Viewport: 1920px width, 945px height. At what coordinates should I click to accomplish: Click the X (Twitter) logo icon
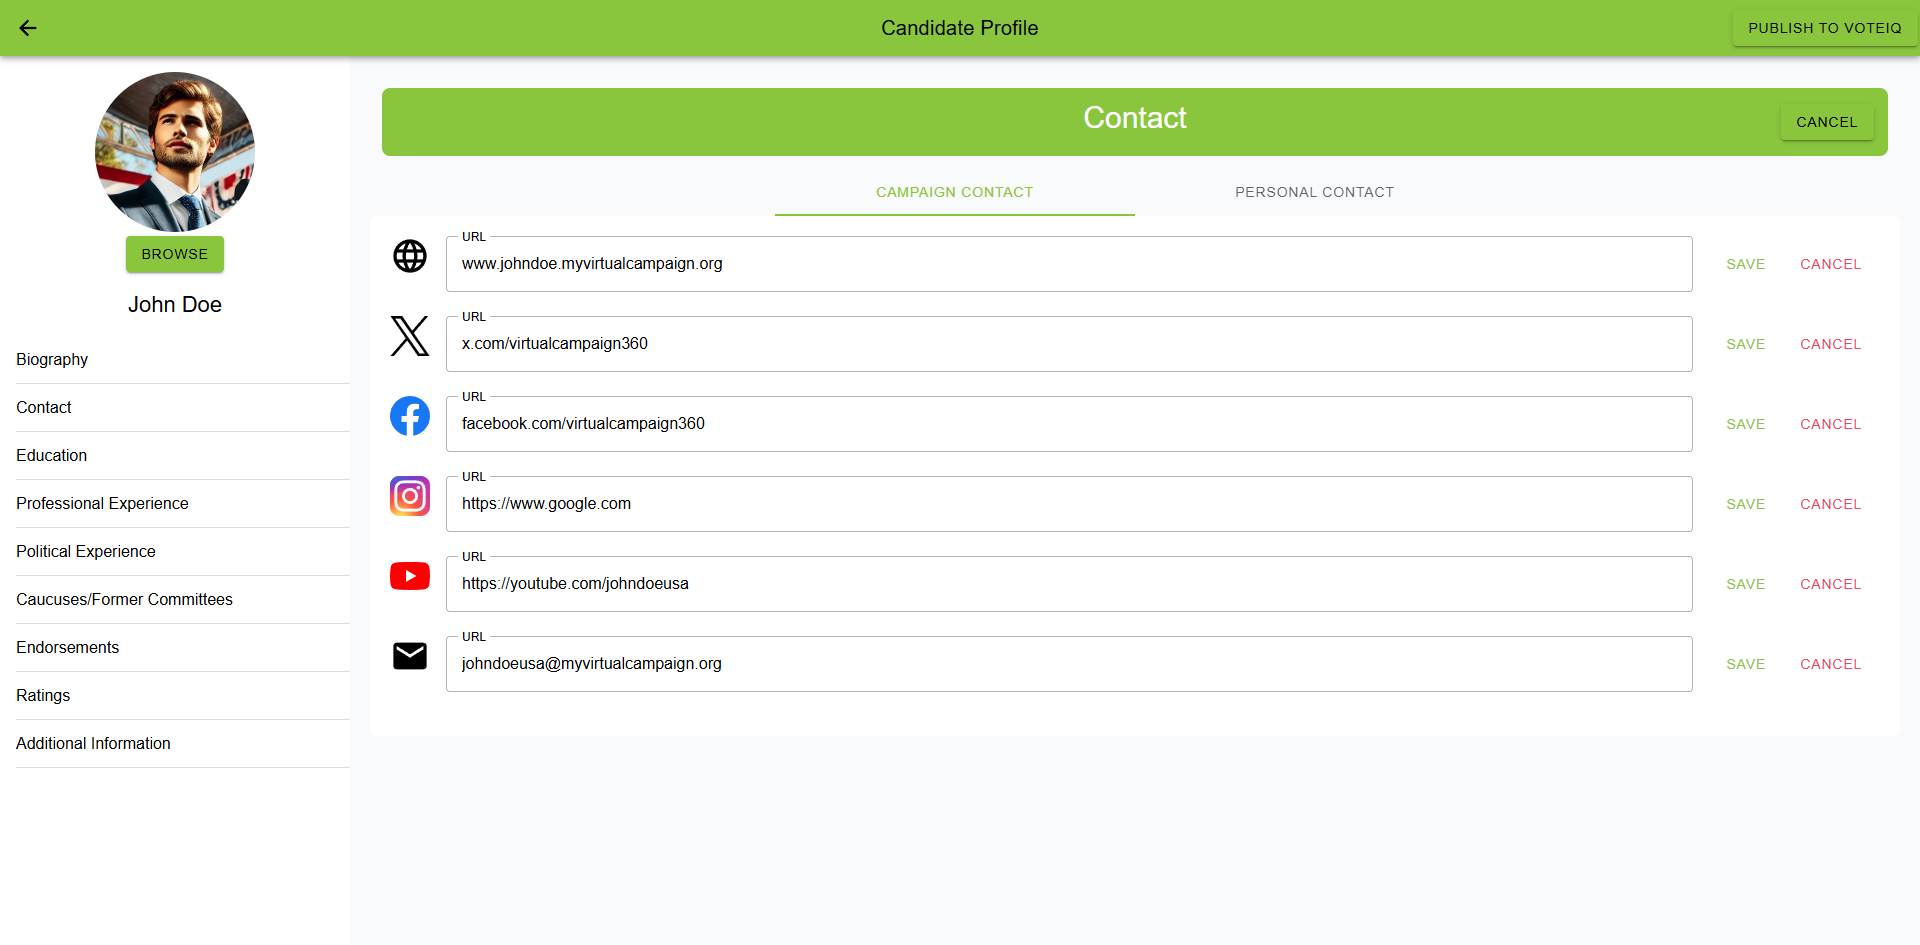(410, 336)
